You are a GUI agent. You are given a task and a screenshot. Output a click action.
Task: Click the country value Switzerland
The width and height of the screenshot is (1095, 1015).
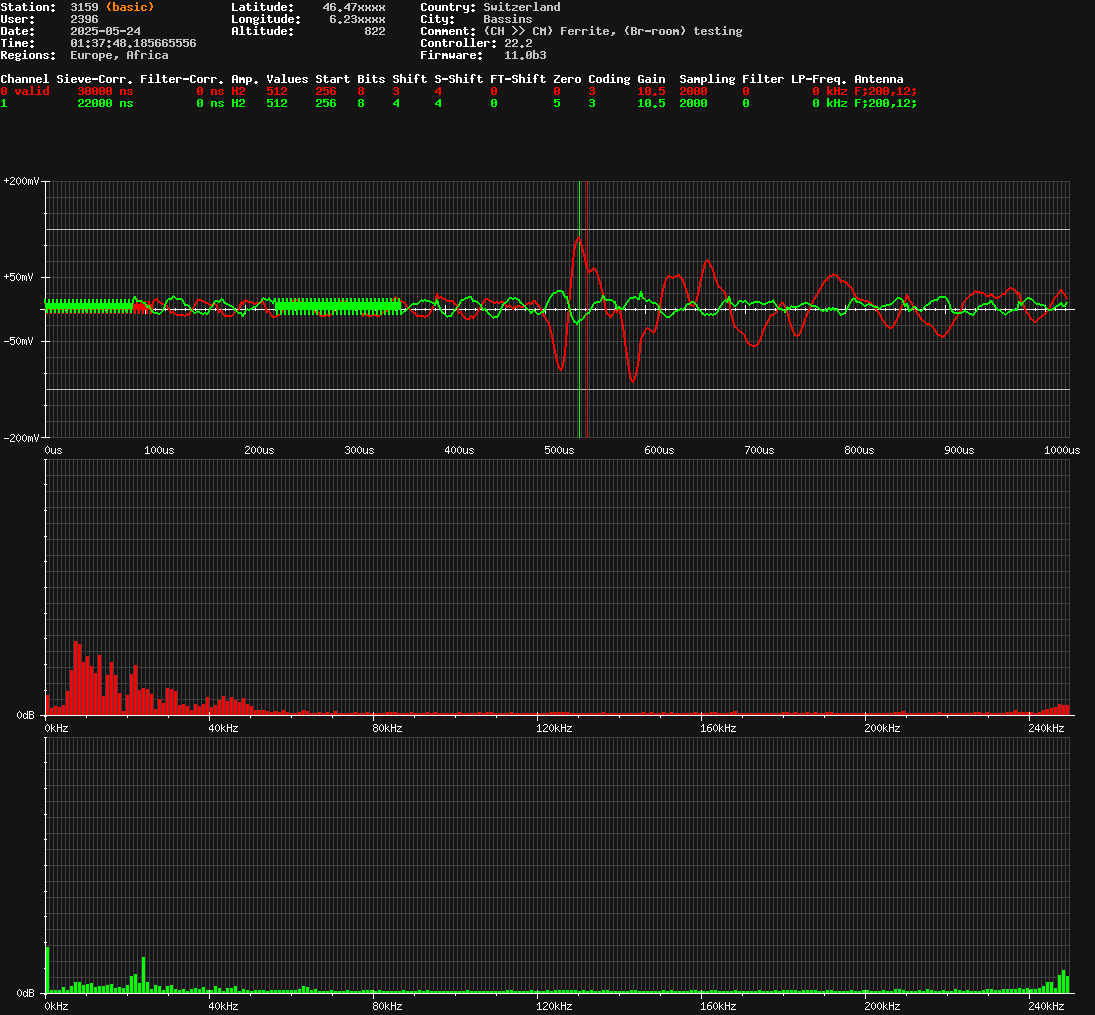pos(522,7)
